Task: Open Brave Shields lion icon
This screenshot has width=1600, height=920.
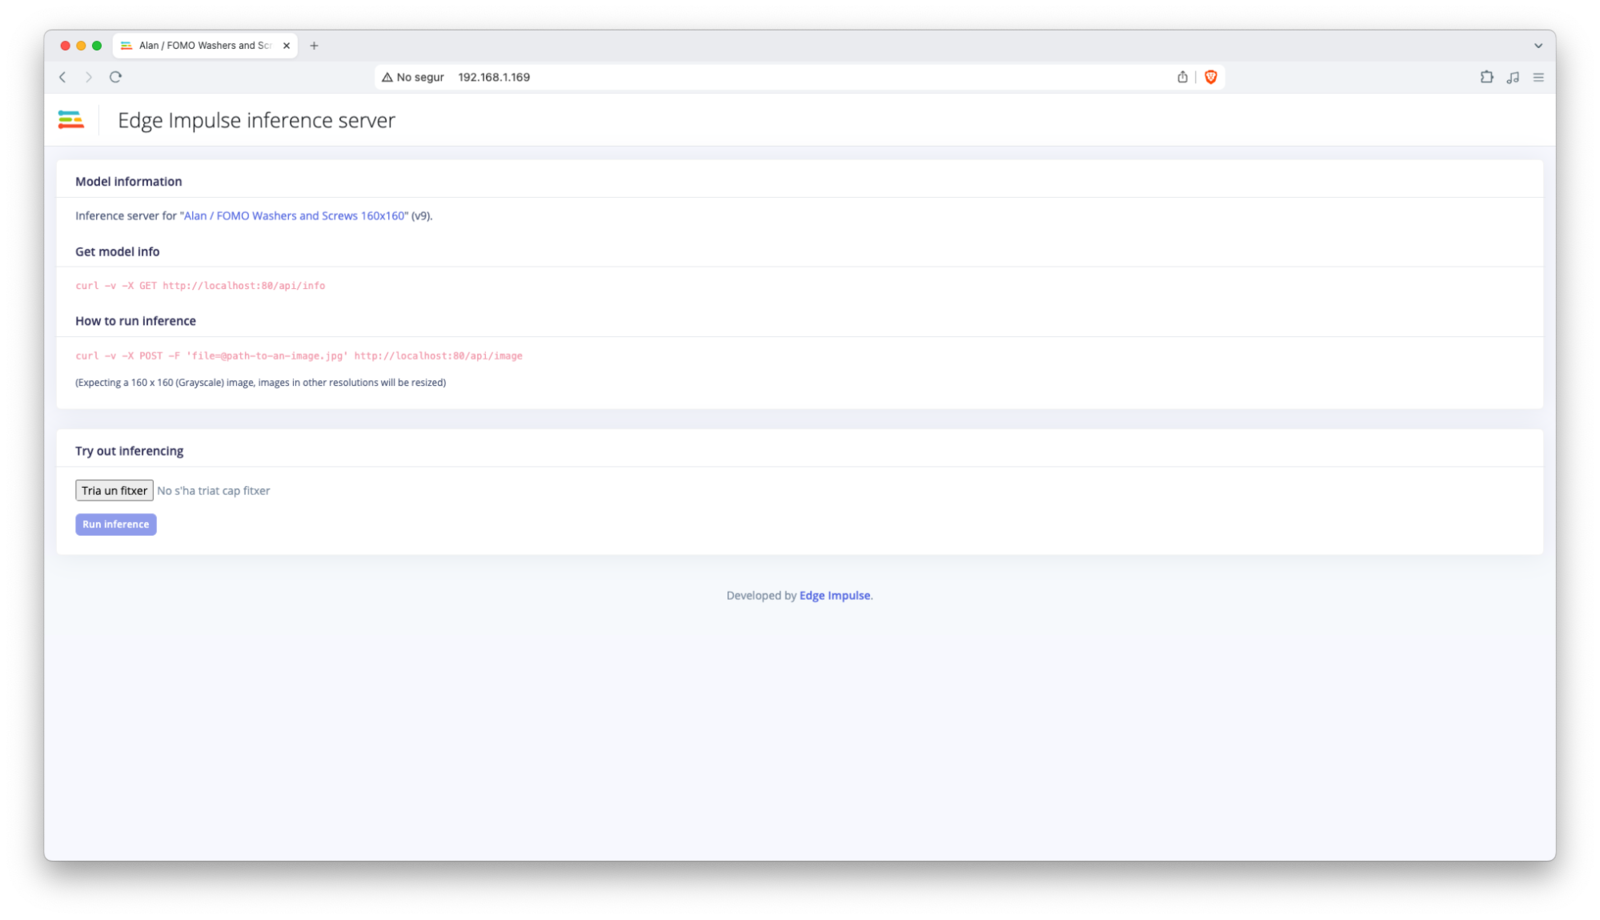Action: [x=1211, y=77]
